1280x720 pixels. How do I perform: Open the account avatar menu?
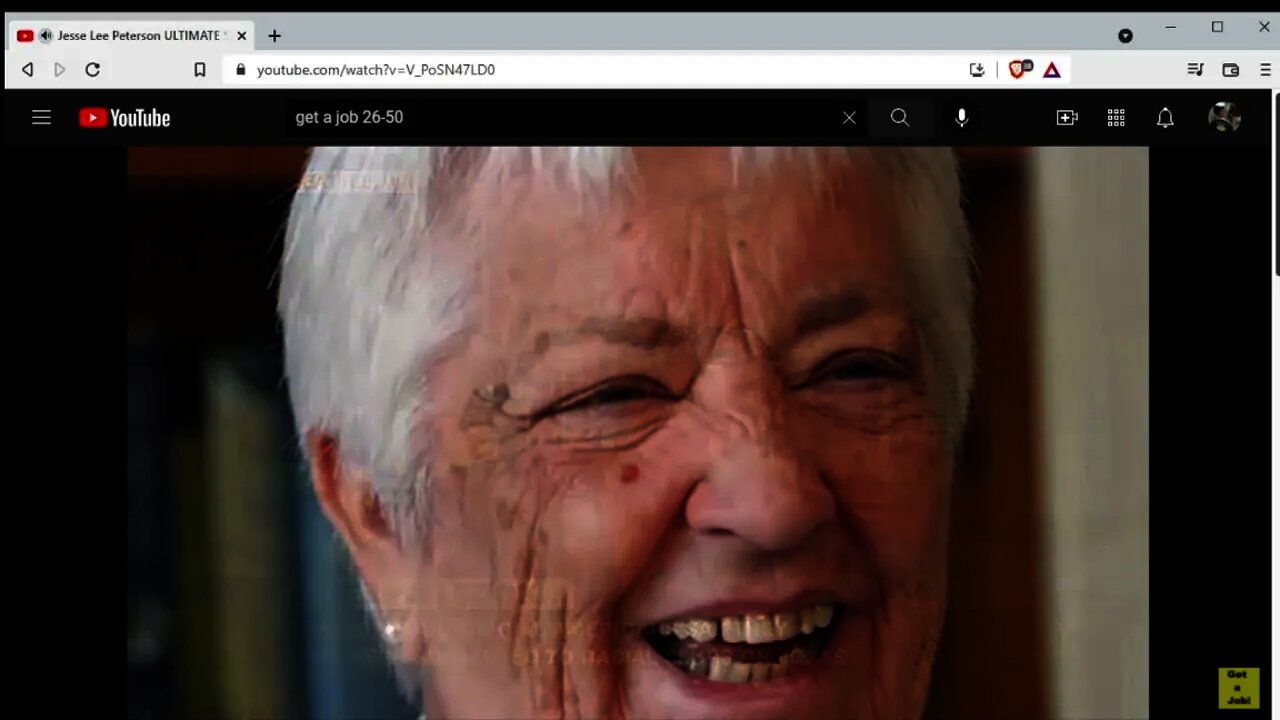[1224, 117]
